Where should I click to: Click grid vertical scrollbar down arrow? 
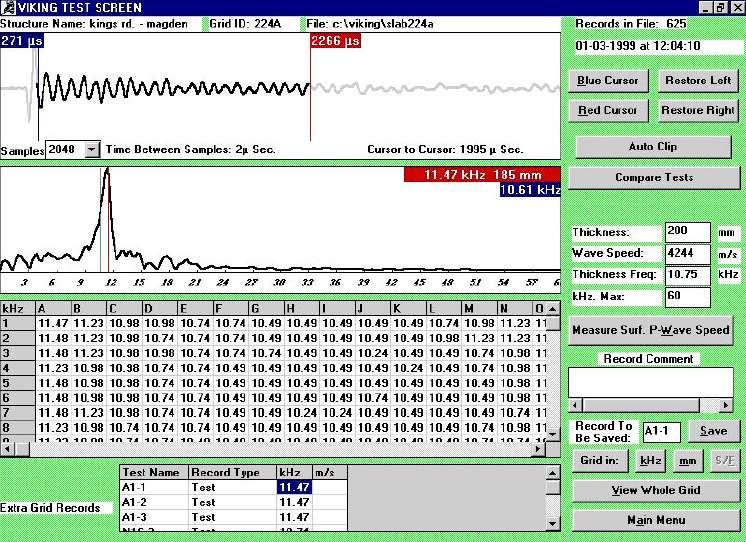tap(553, 434)
